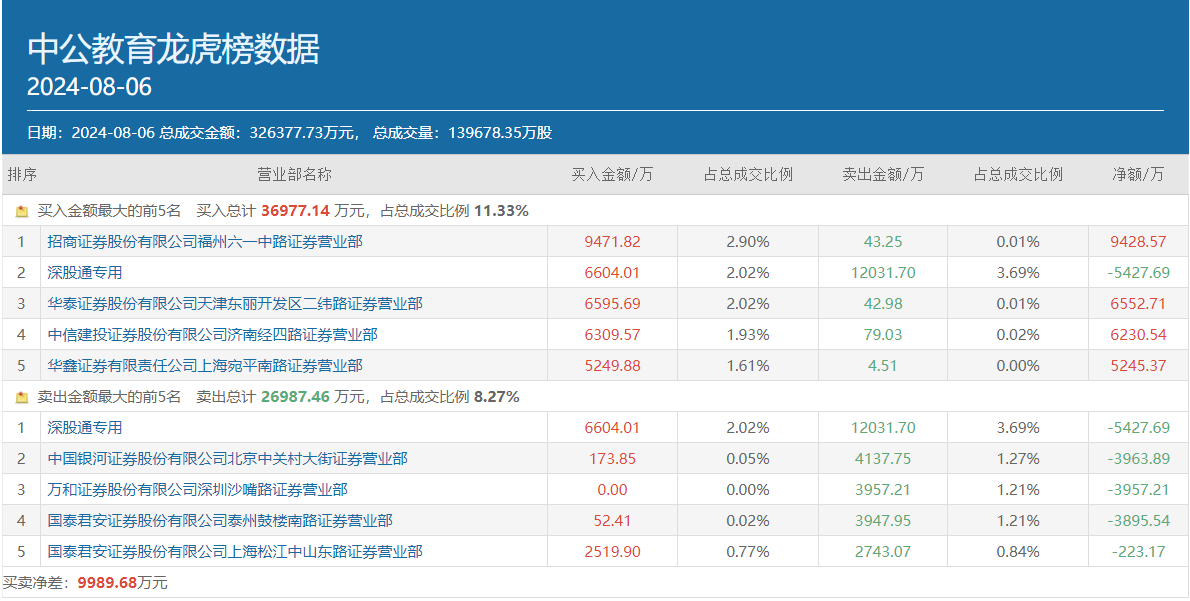The width and height of the screenshot is (1190, 601).
Task: Click the 排序 column header
Action: click(22, 174)
